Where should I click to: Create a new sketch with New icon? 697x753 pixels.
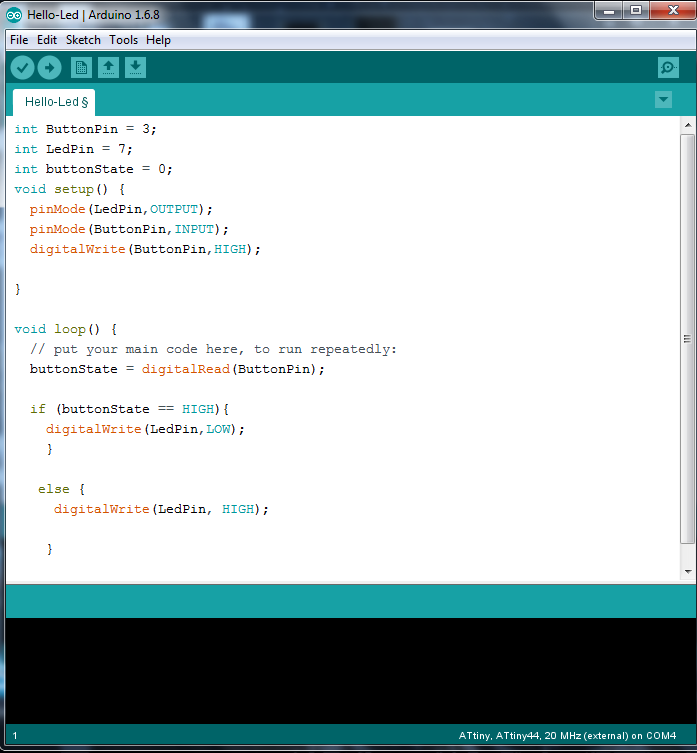pyautogui.click(x=81, y=68)
